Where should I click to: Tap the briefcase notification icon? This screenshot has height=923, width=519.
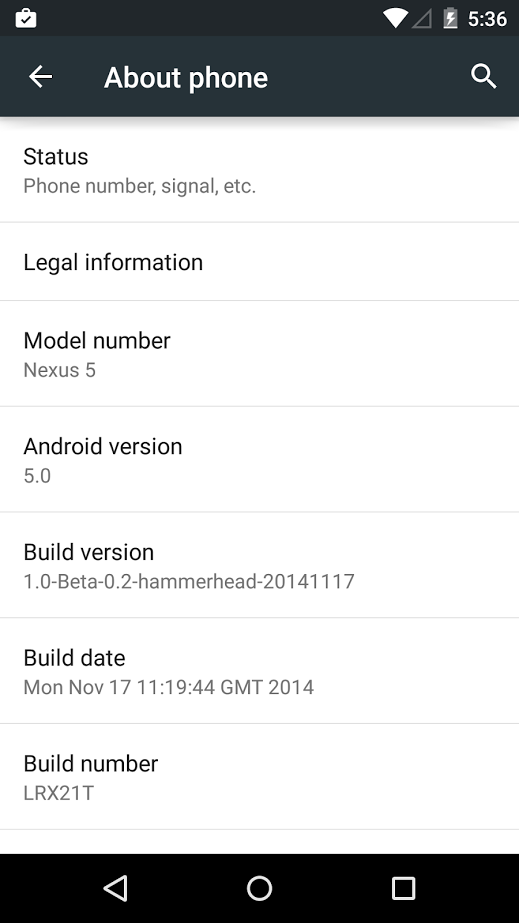click(x=26, y=18)
